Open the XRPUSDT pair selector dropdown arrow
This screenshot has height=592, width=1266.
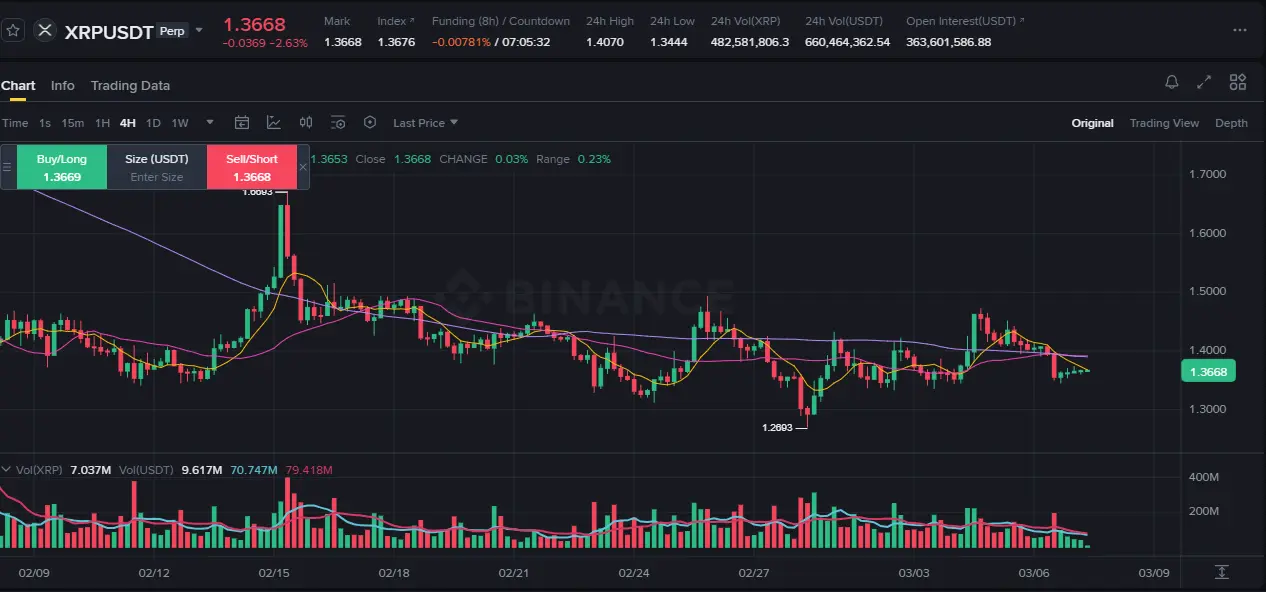tap(199, 30)
